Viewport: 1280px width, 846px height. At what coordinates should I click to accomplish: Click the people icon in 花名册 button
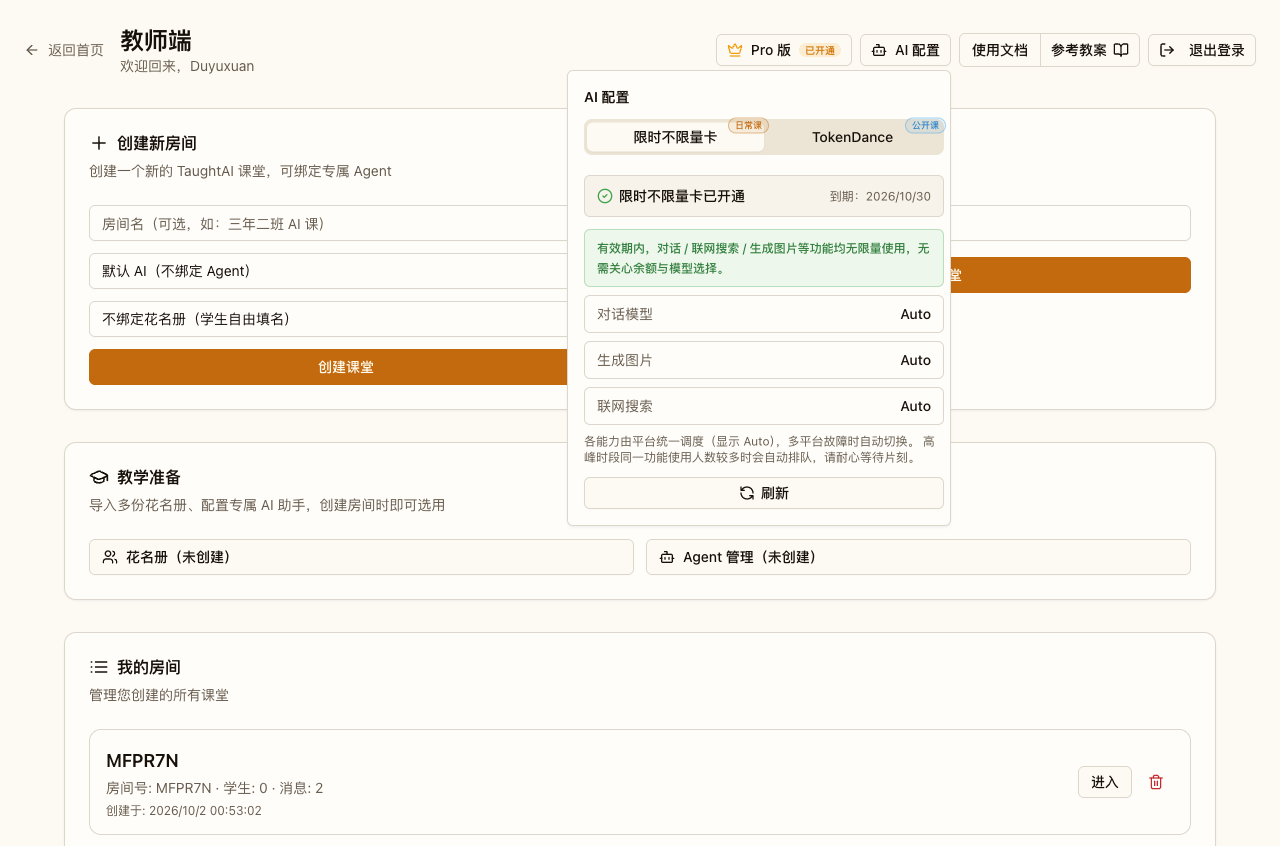click(x=110, y=557)
